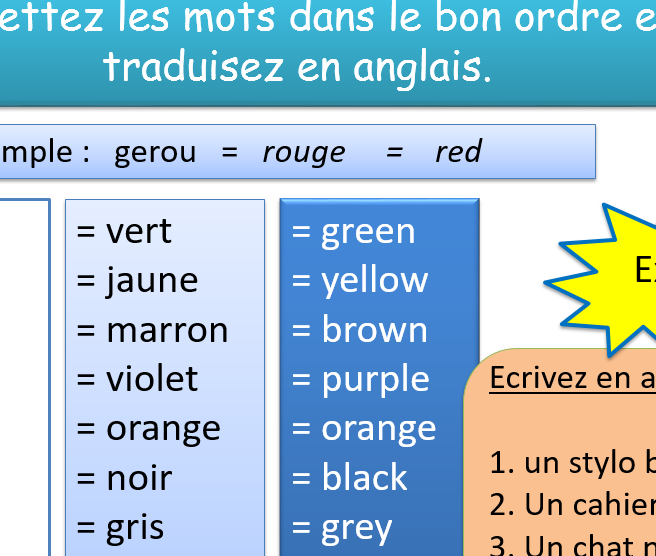Click the 'mots dans le bon ordre' title line
This screenshot has height=556, width=656.
pos(328,17)
